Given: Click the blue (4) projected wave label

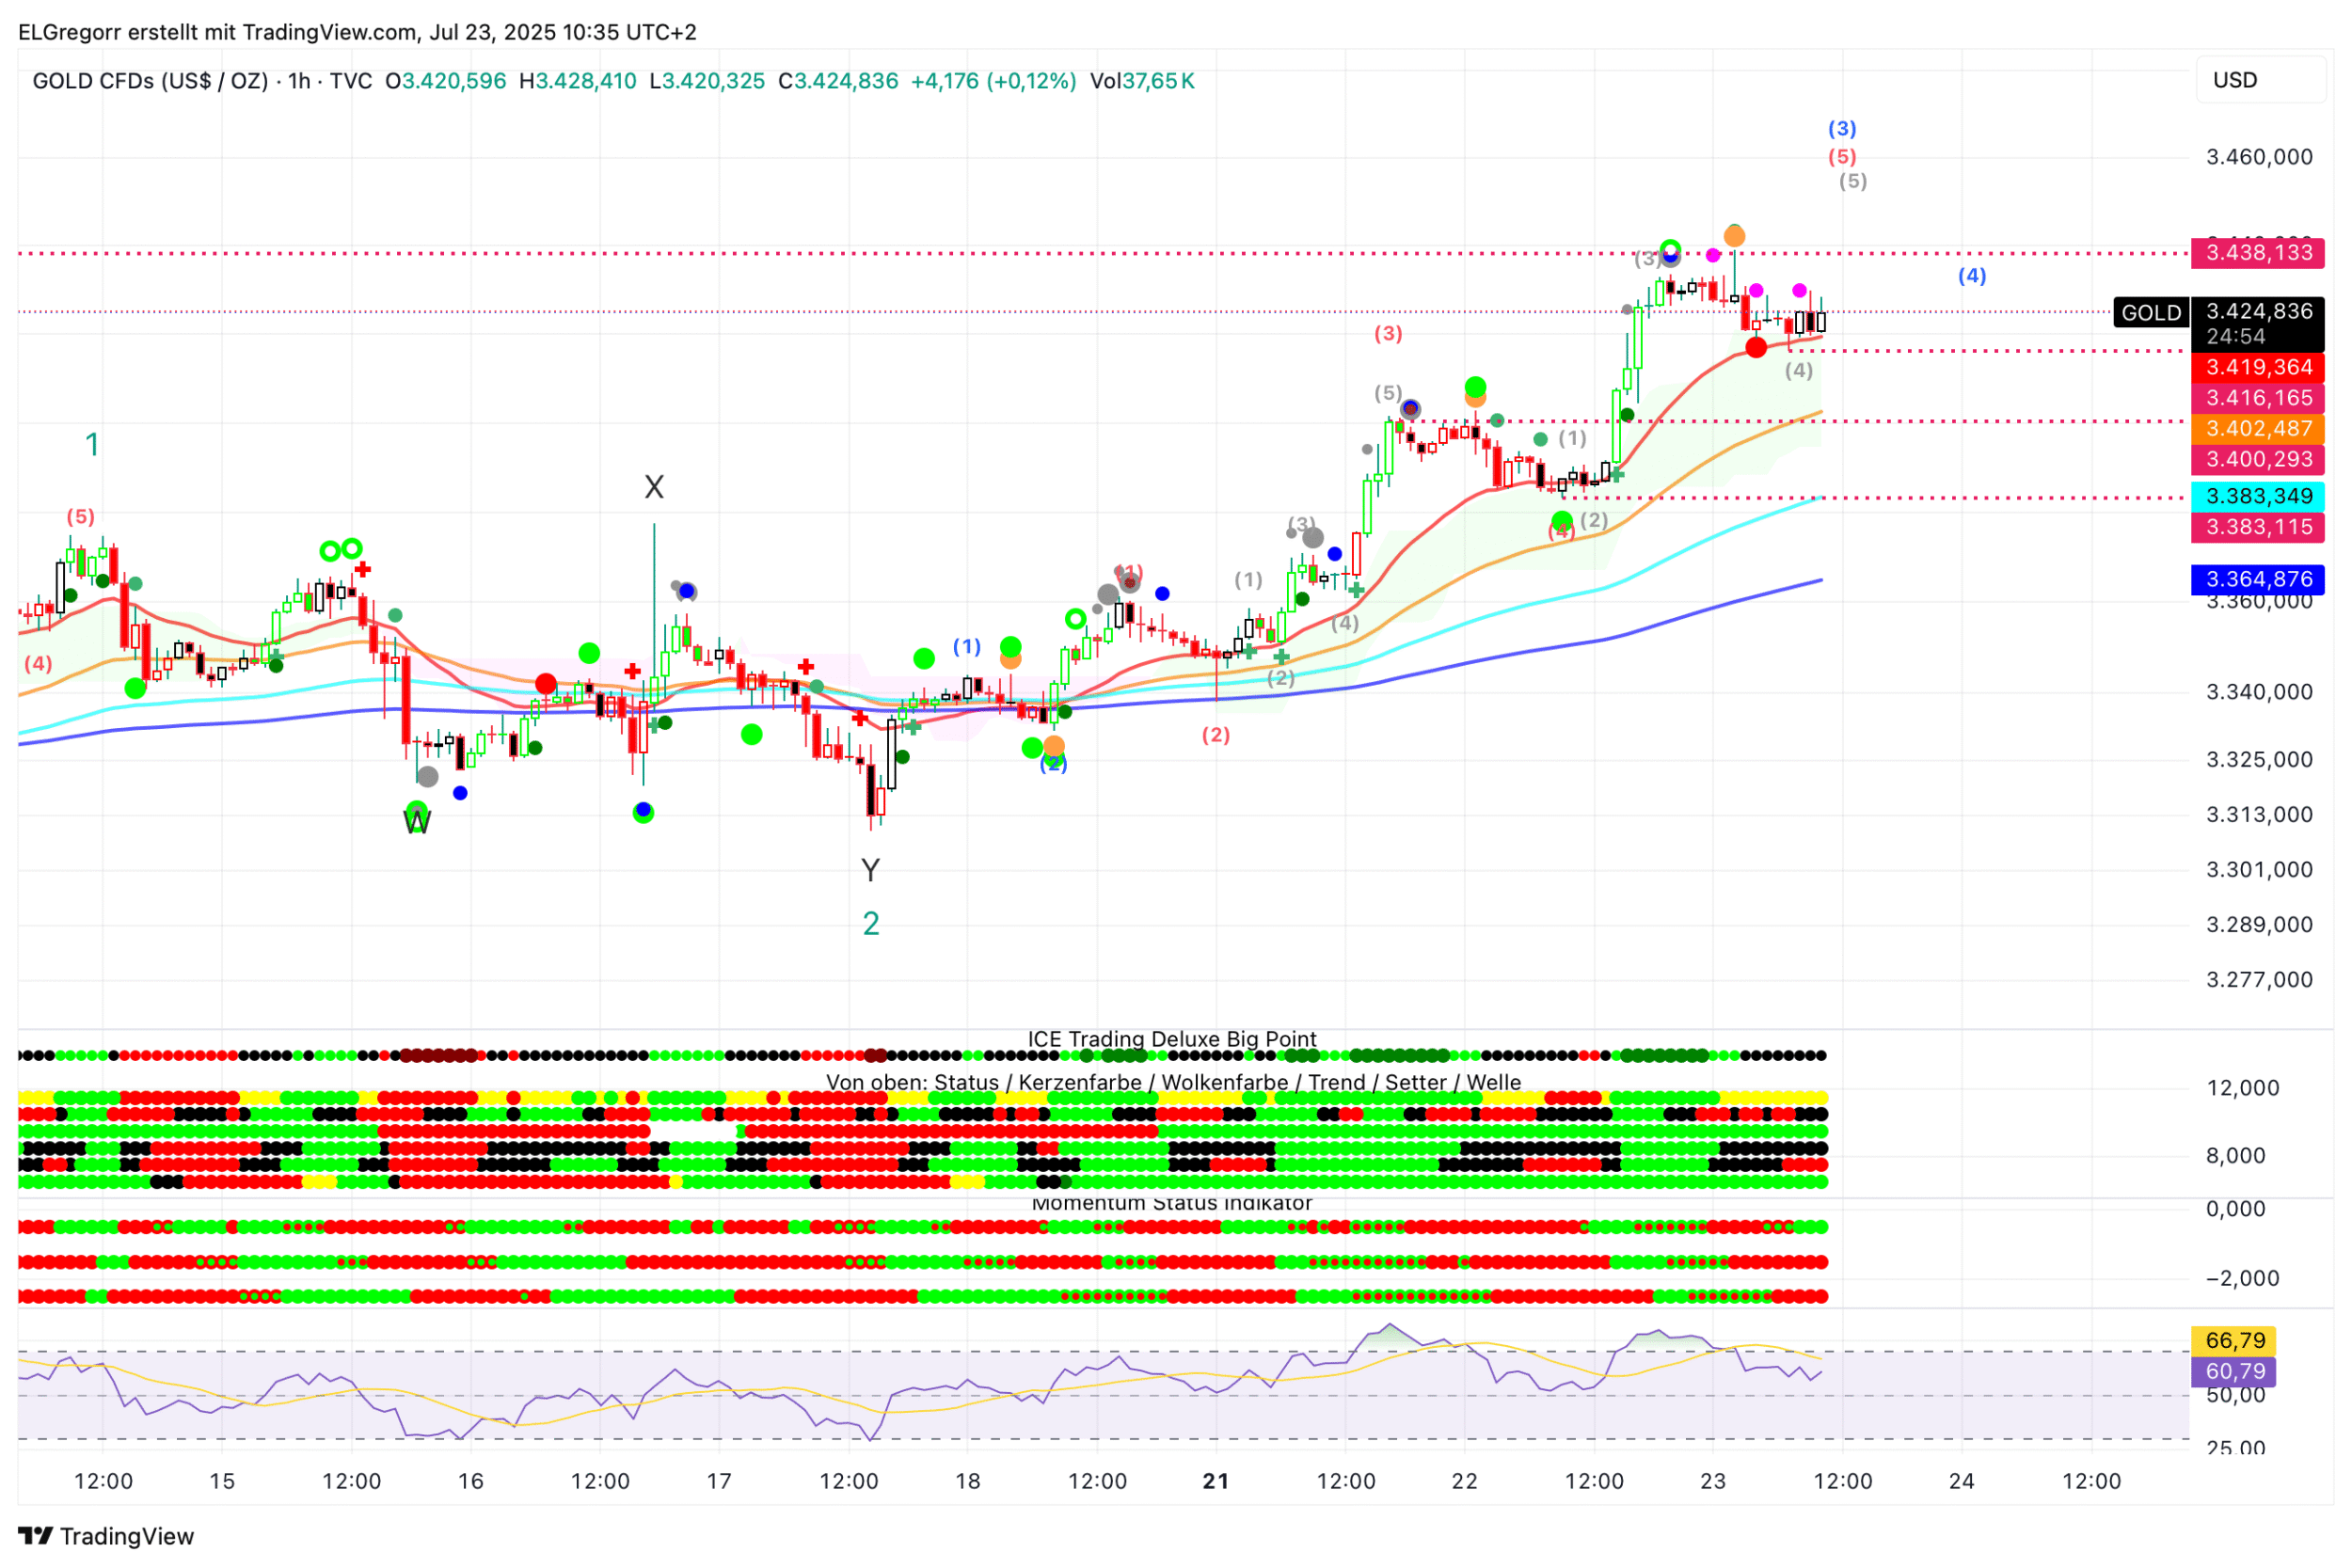Looking at the screenshot, I should (x=1971, y=276).
